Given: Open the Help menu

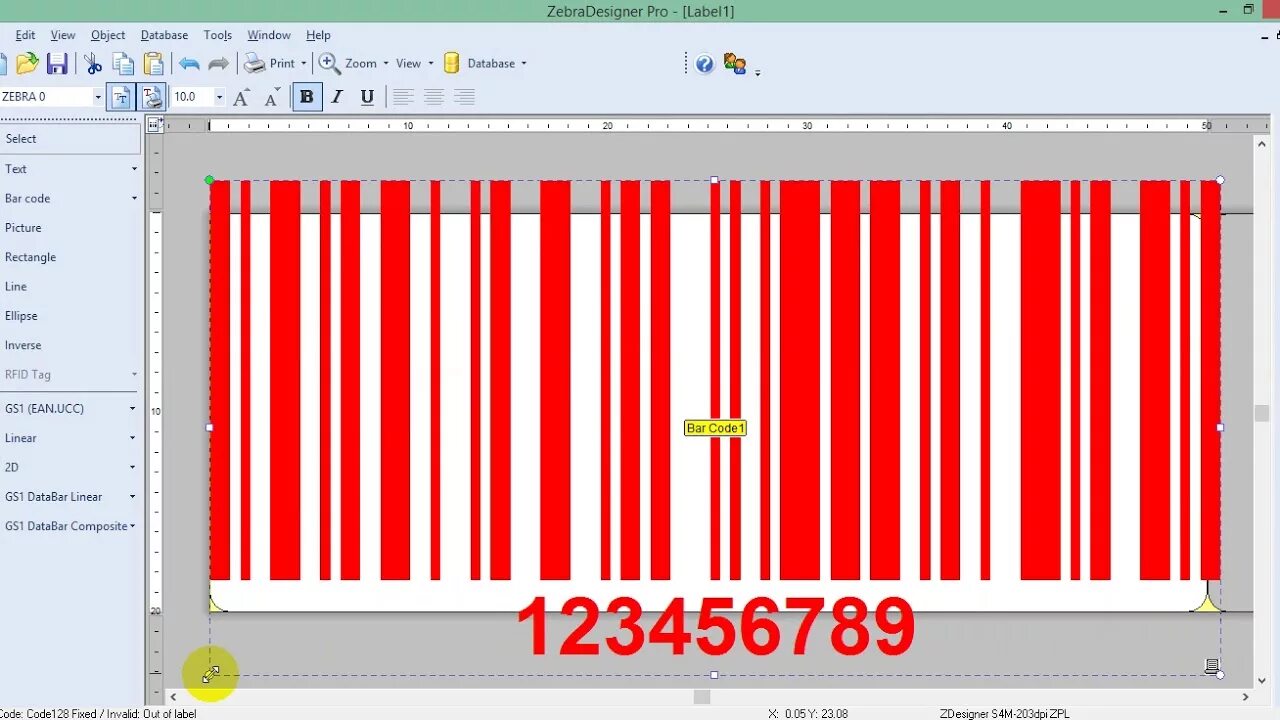Looking at the screenshot, I should click(318, 35).
